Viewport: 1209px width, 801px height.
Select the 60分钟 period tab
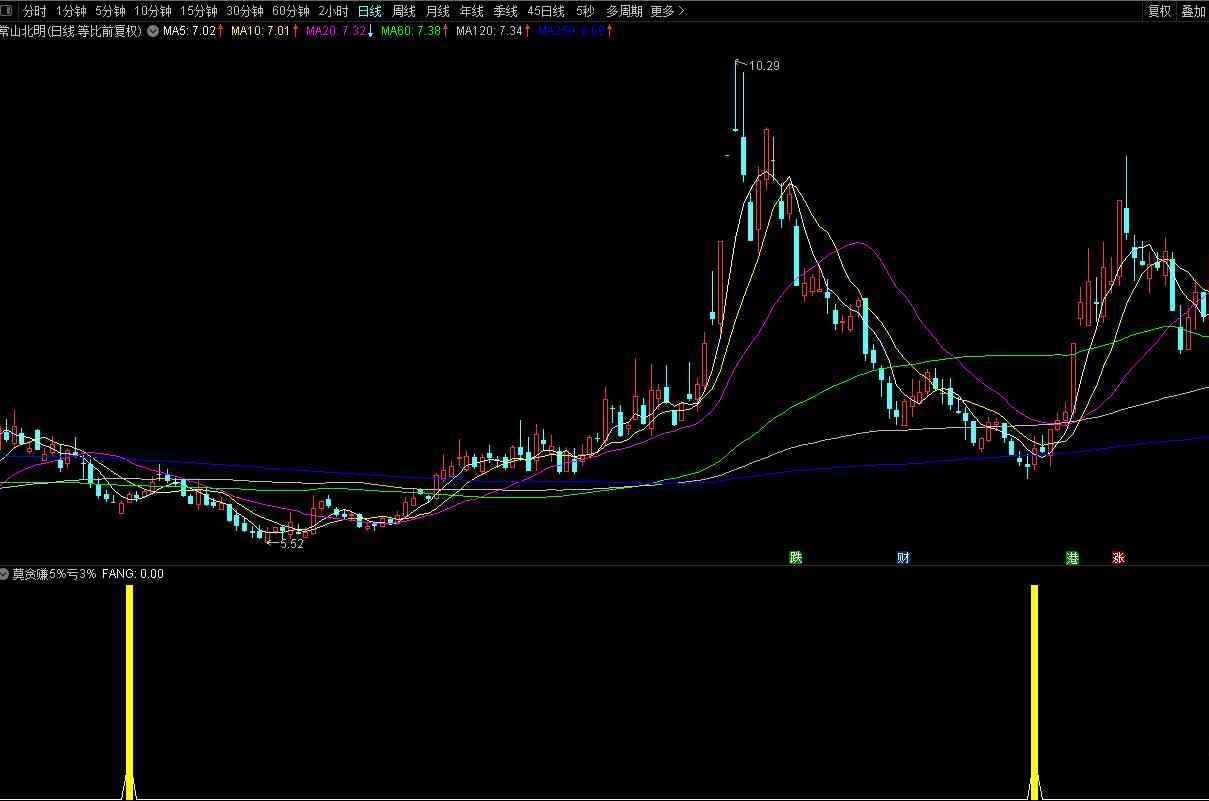[x=291, y=11]
